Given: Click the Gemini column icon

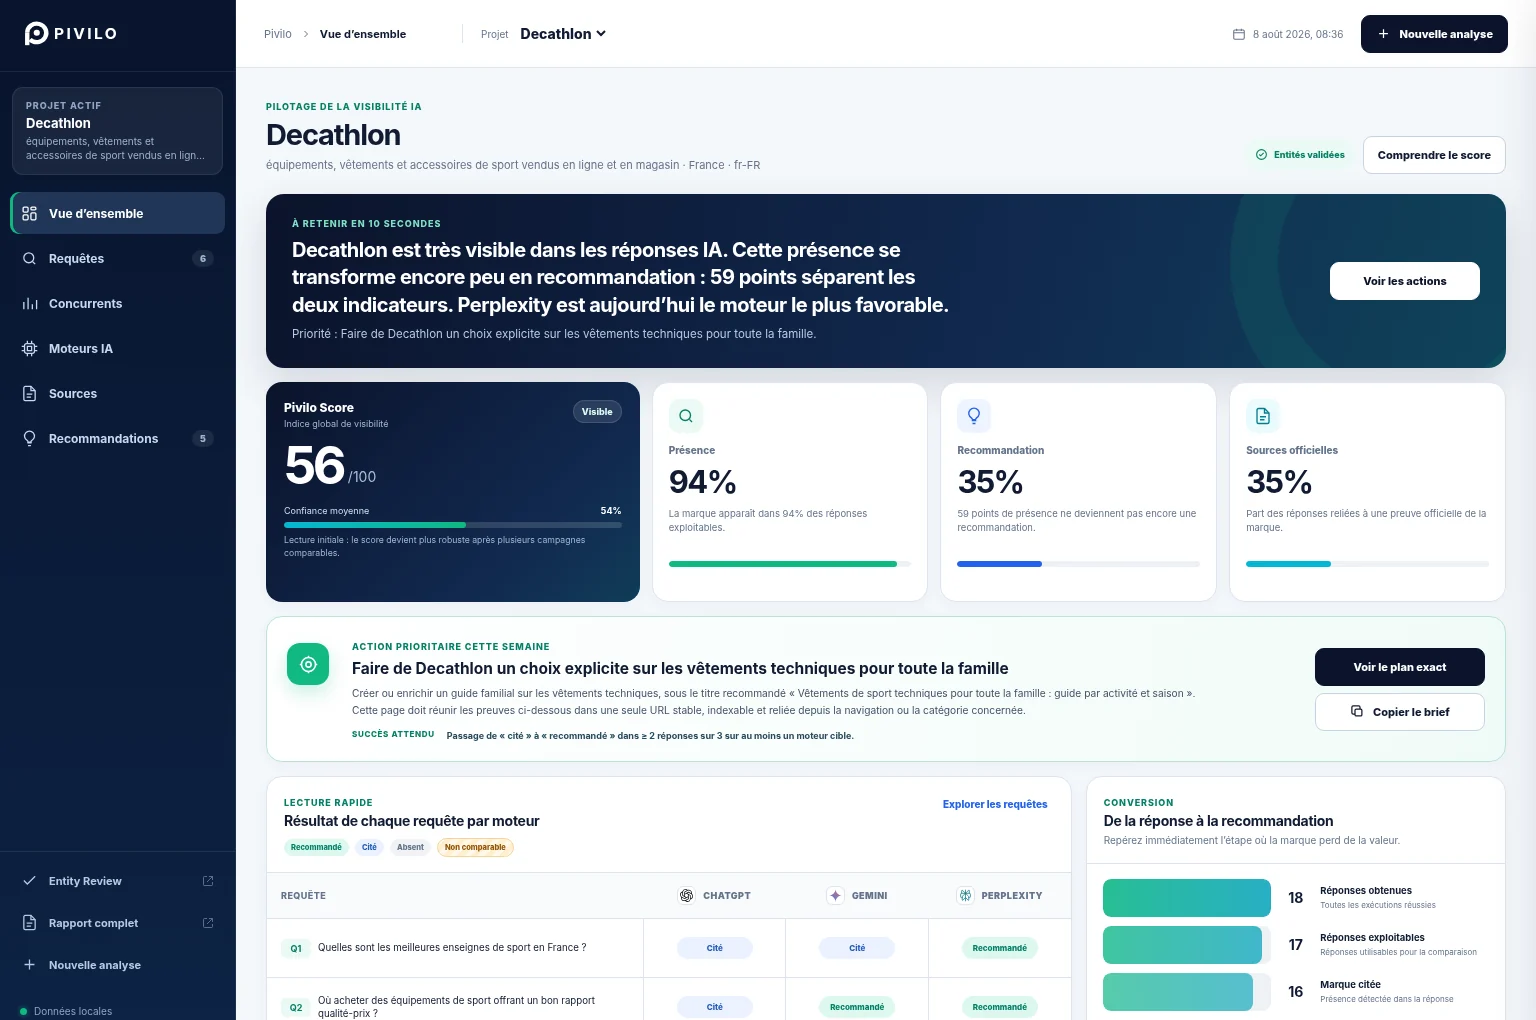Looking at the screenshot, I should tap(835, 896).
